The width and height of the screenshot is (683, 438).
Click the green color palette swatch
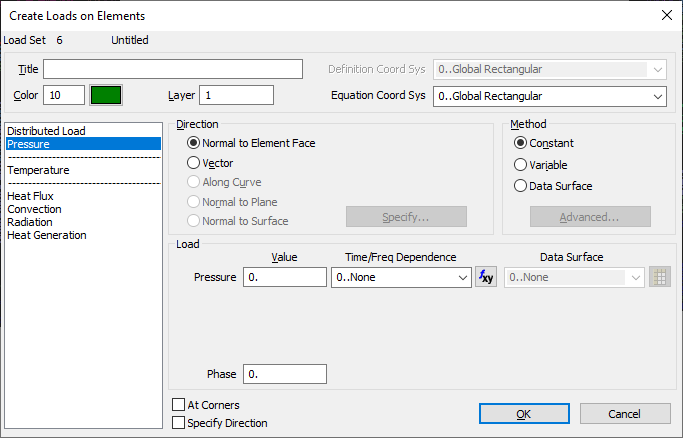106,95
